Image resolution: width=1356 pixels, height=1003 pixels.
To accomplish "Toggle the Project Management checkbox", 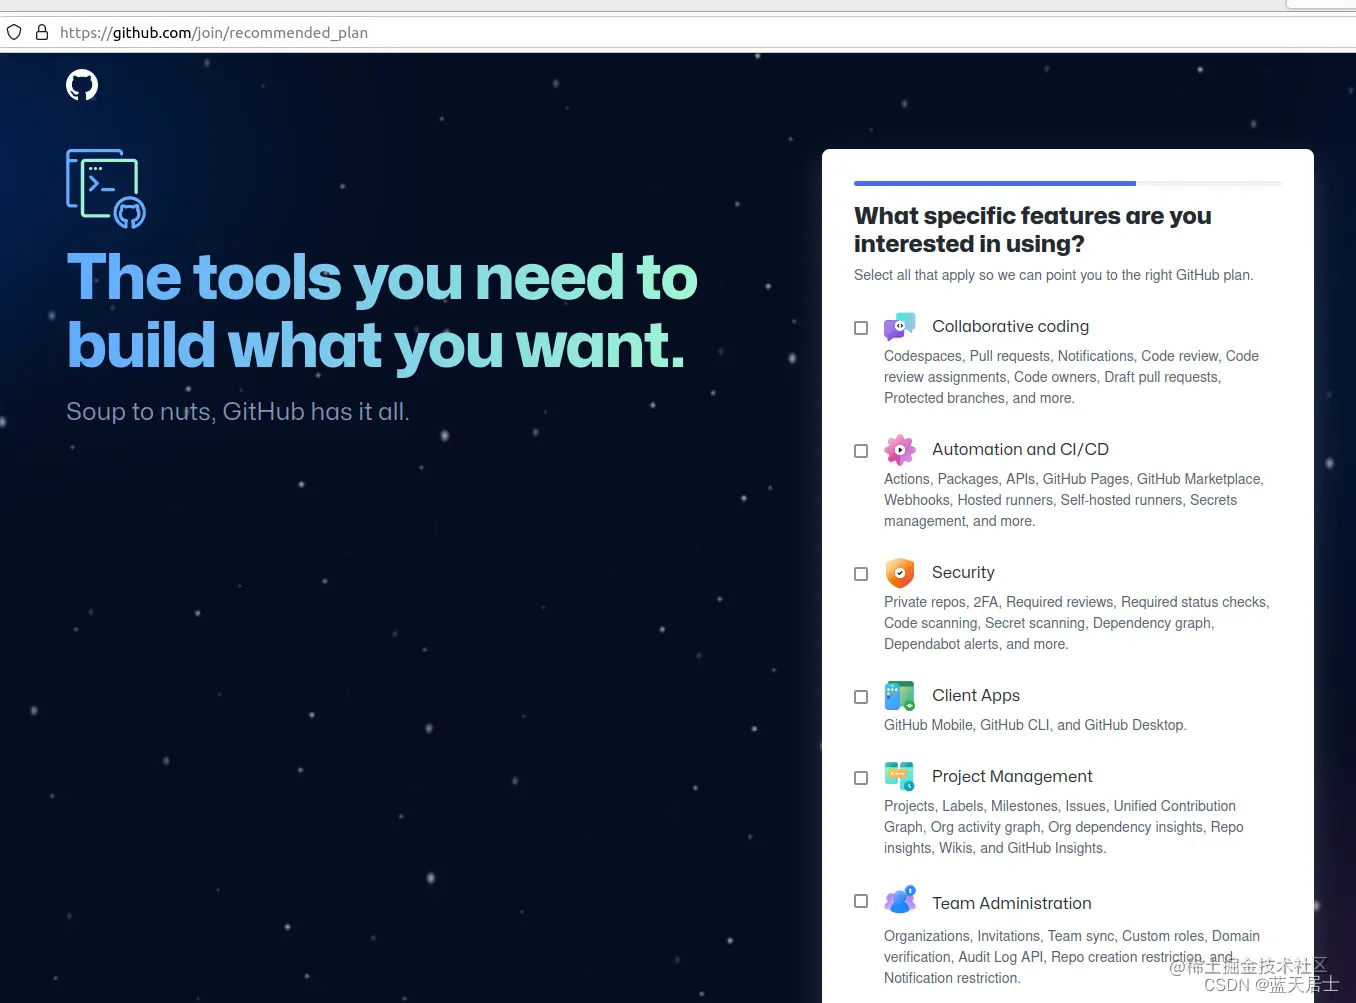I will [x=861, y=778].
